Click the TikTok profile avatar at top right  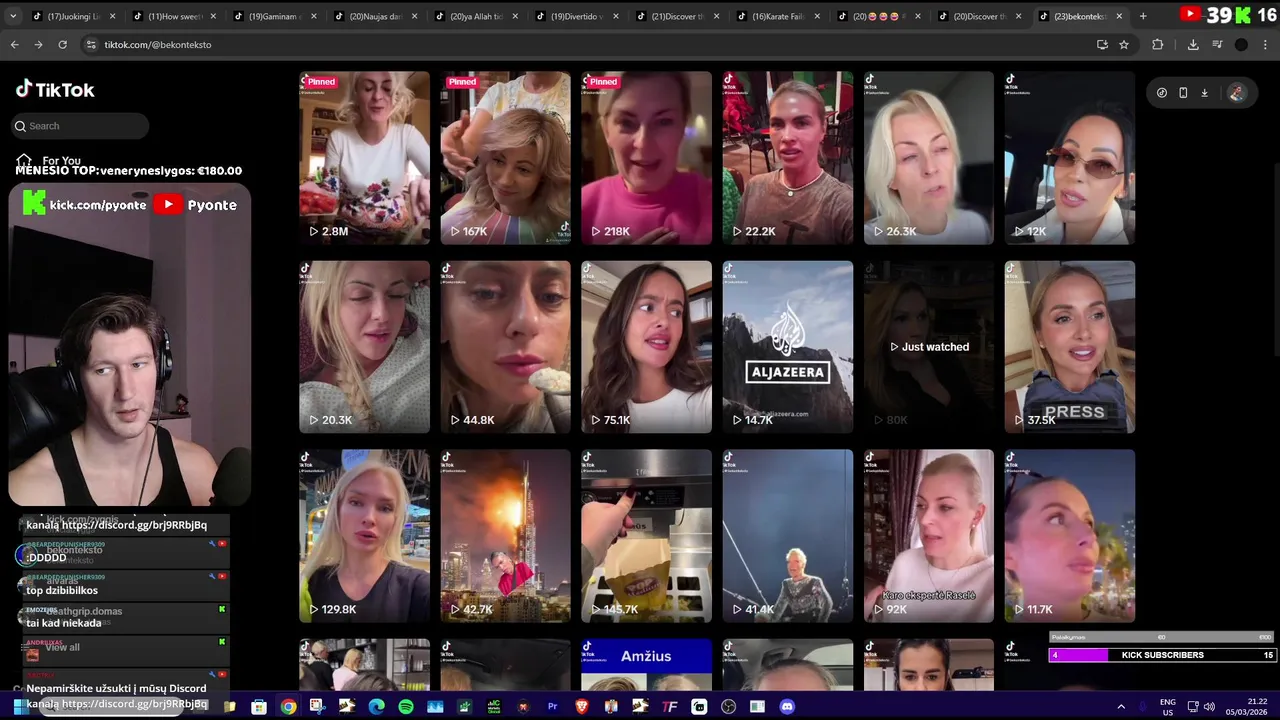coord(1236,93)
